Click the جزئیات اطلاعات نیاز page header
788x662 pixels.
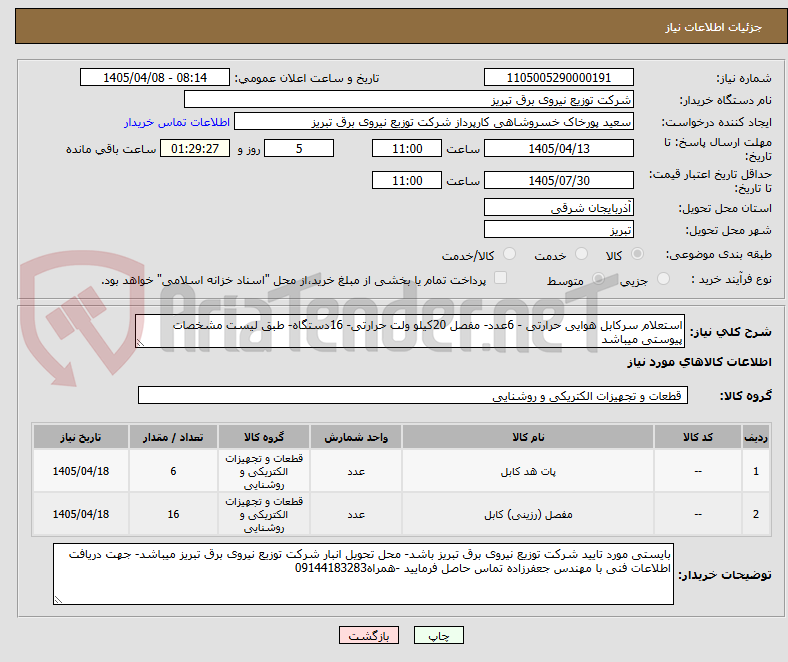[x=713, y=27]
